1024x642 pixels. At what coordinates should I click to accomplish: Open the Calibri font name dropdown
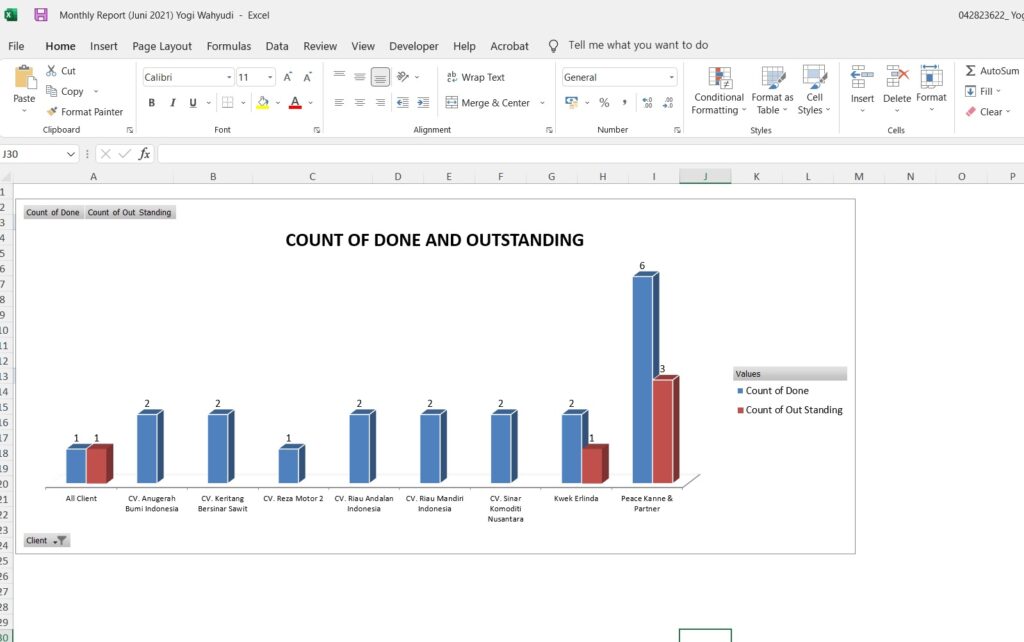point(229,77)
